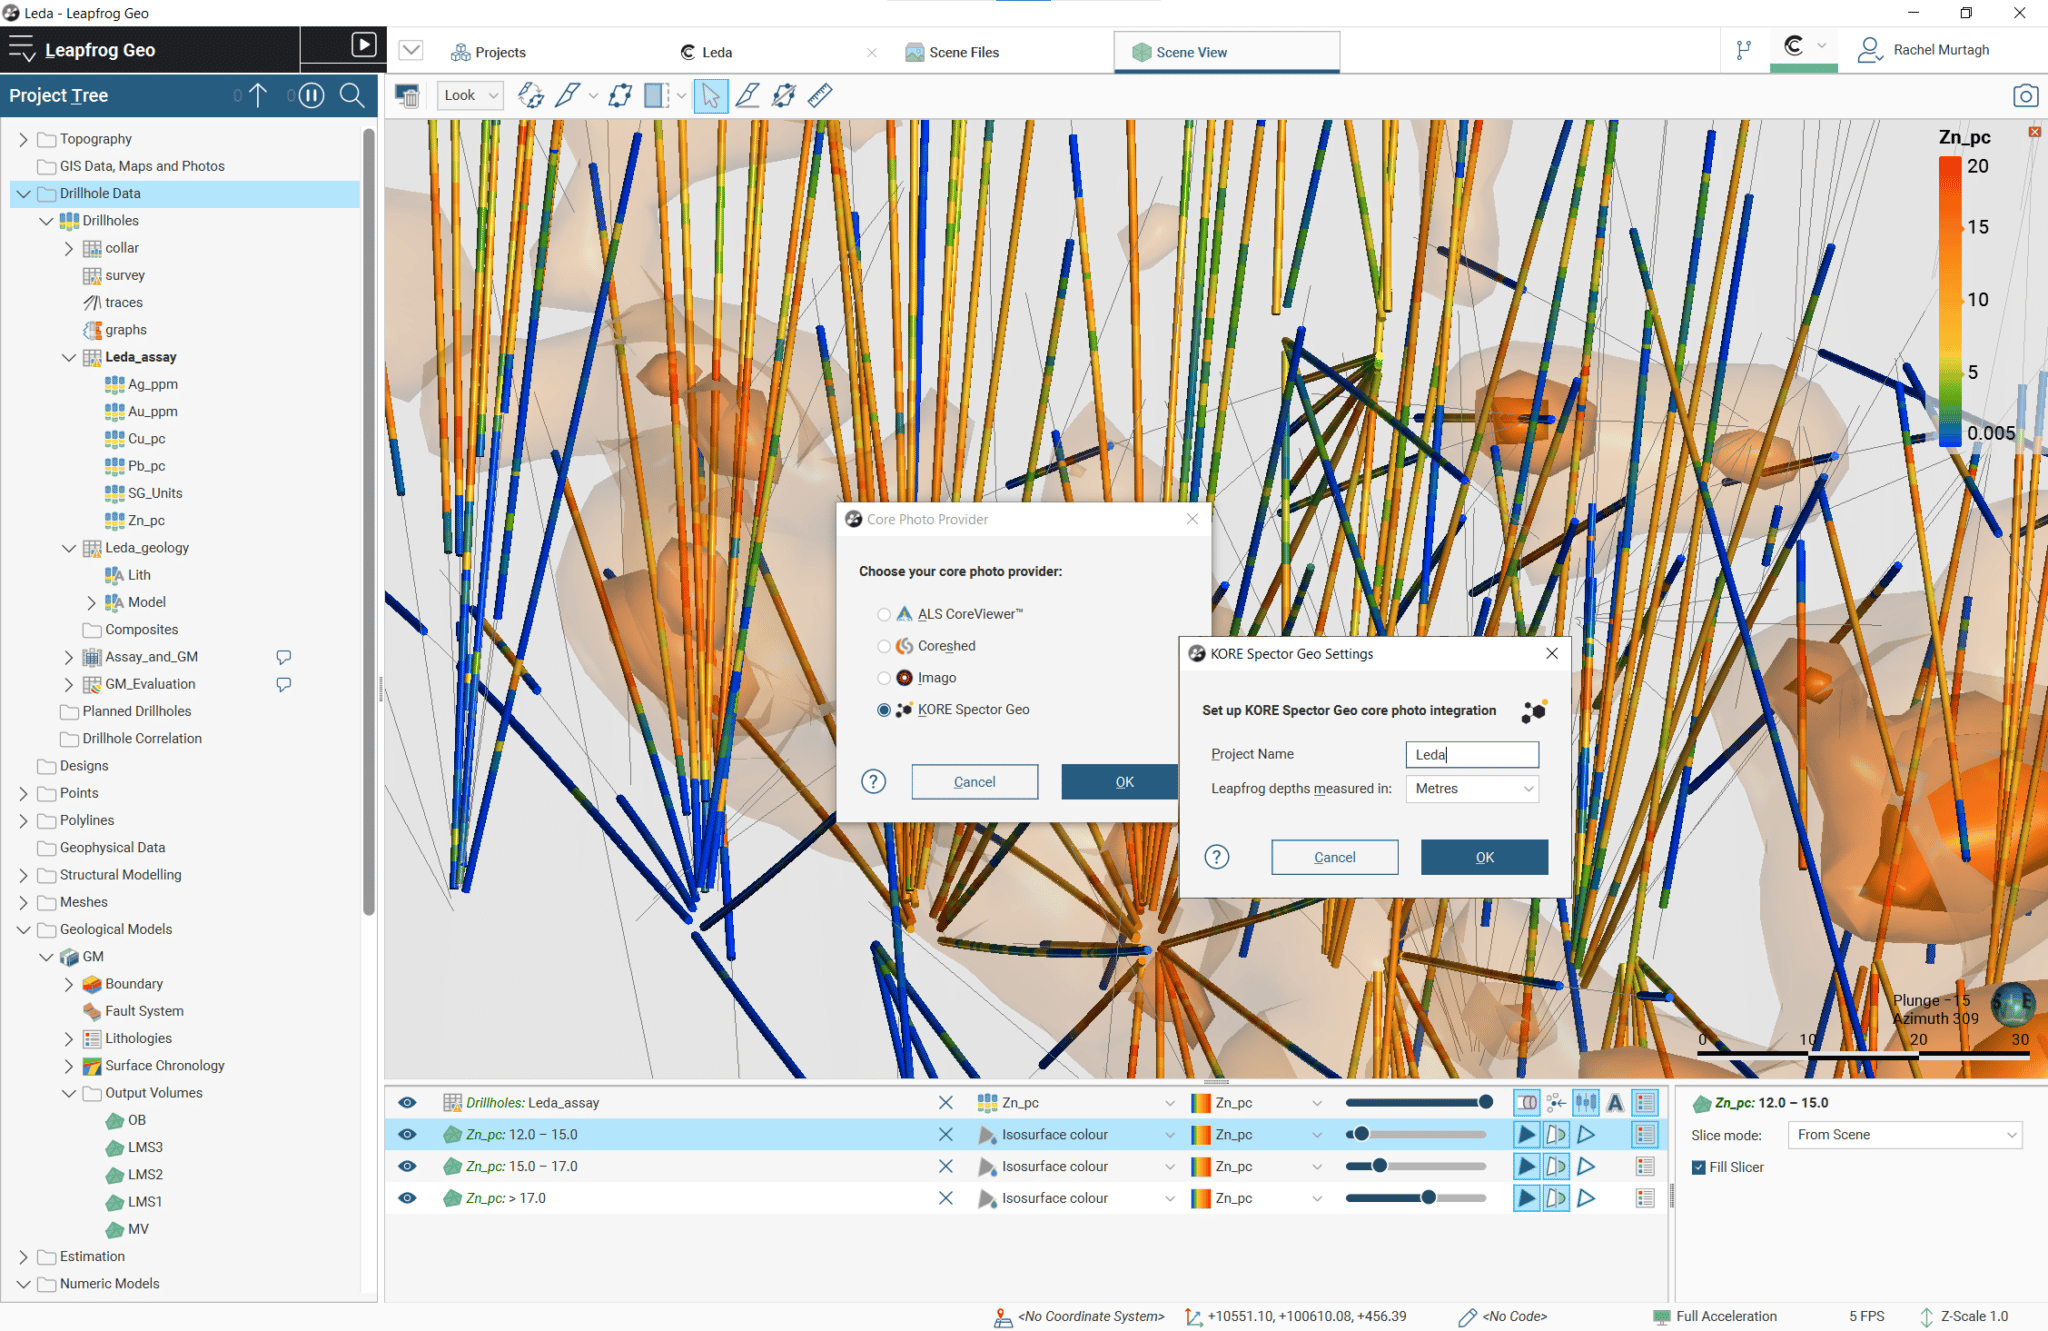The image size is (2048, 1331).
Task: Collapse the Leda_assay table
Action: click(69, 357)
